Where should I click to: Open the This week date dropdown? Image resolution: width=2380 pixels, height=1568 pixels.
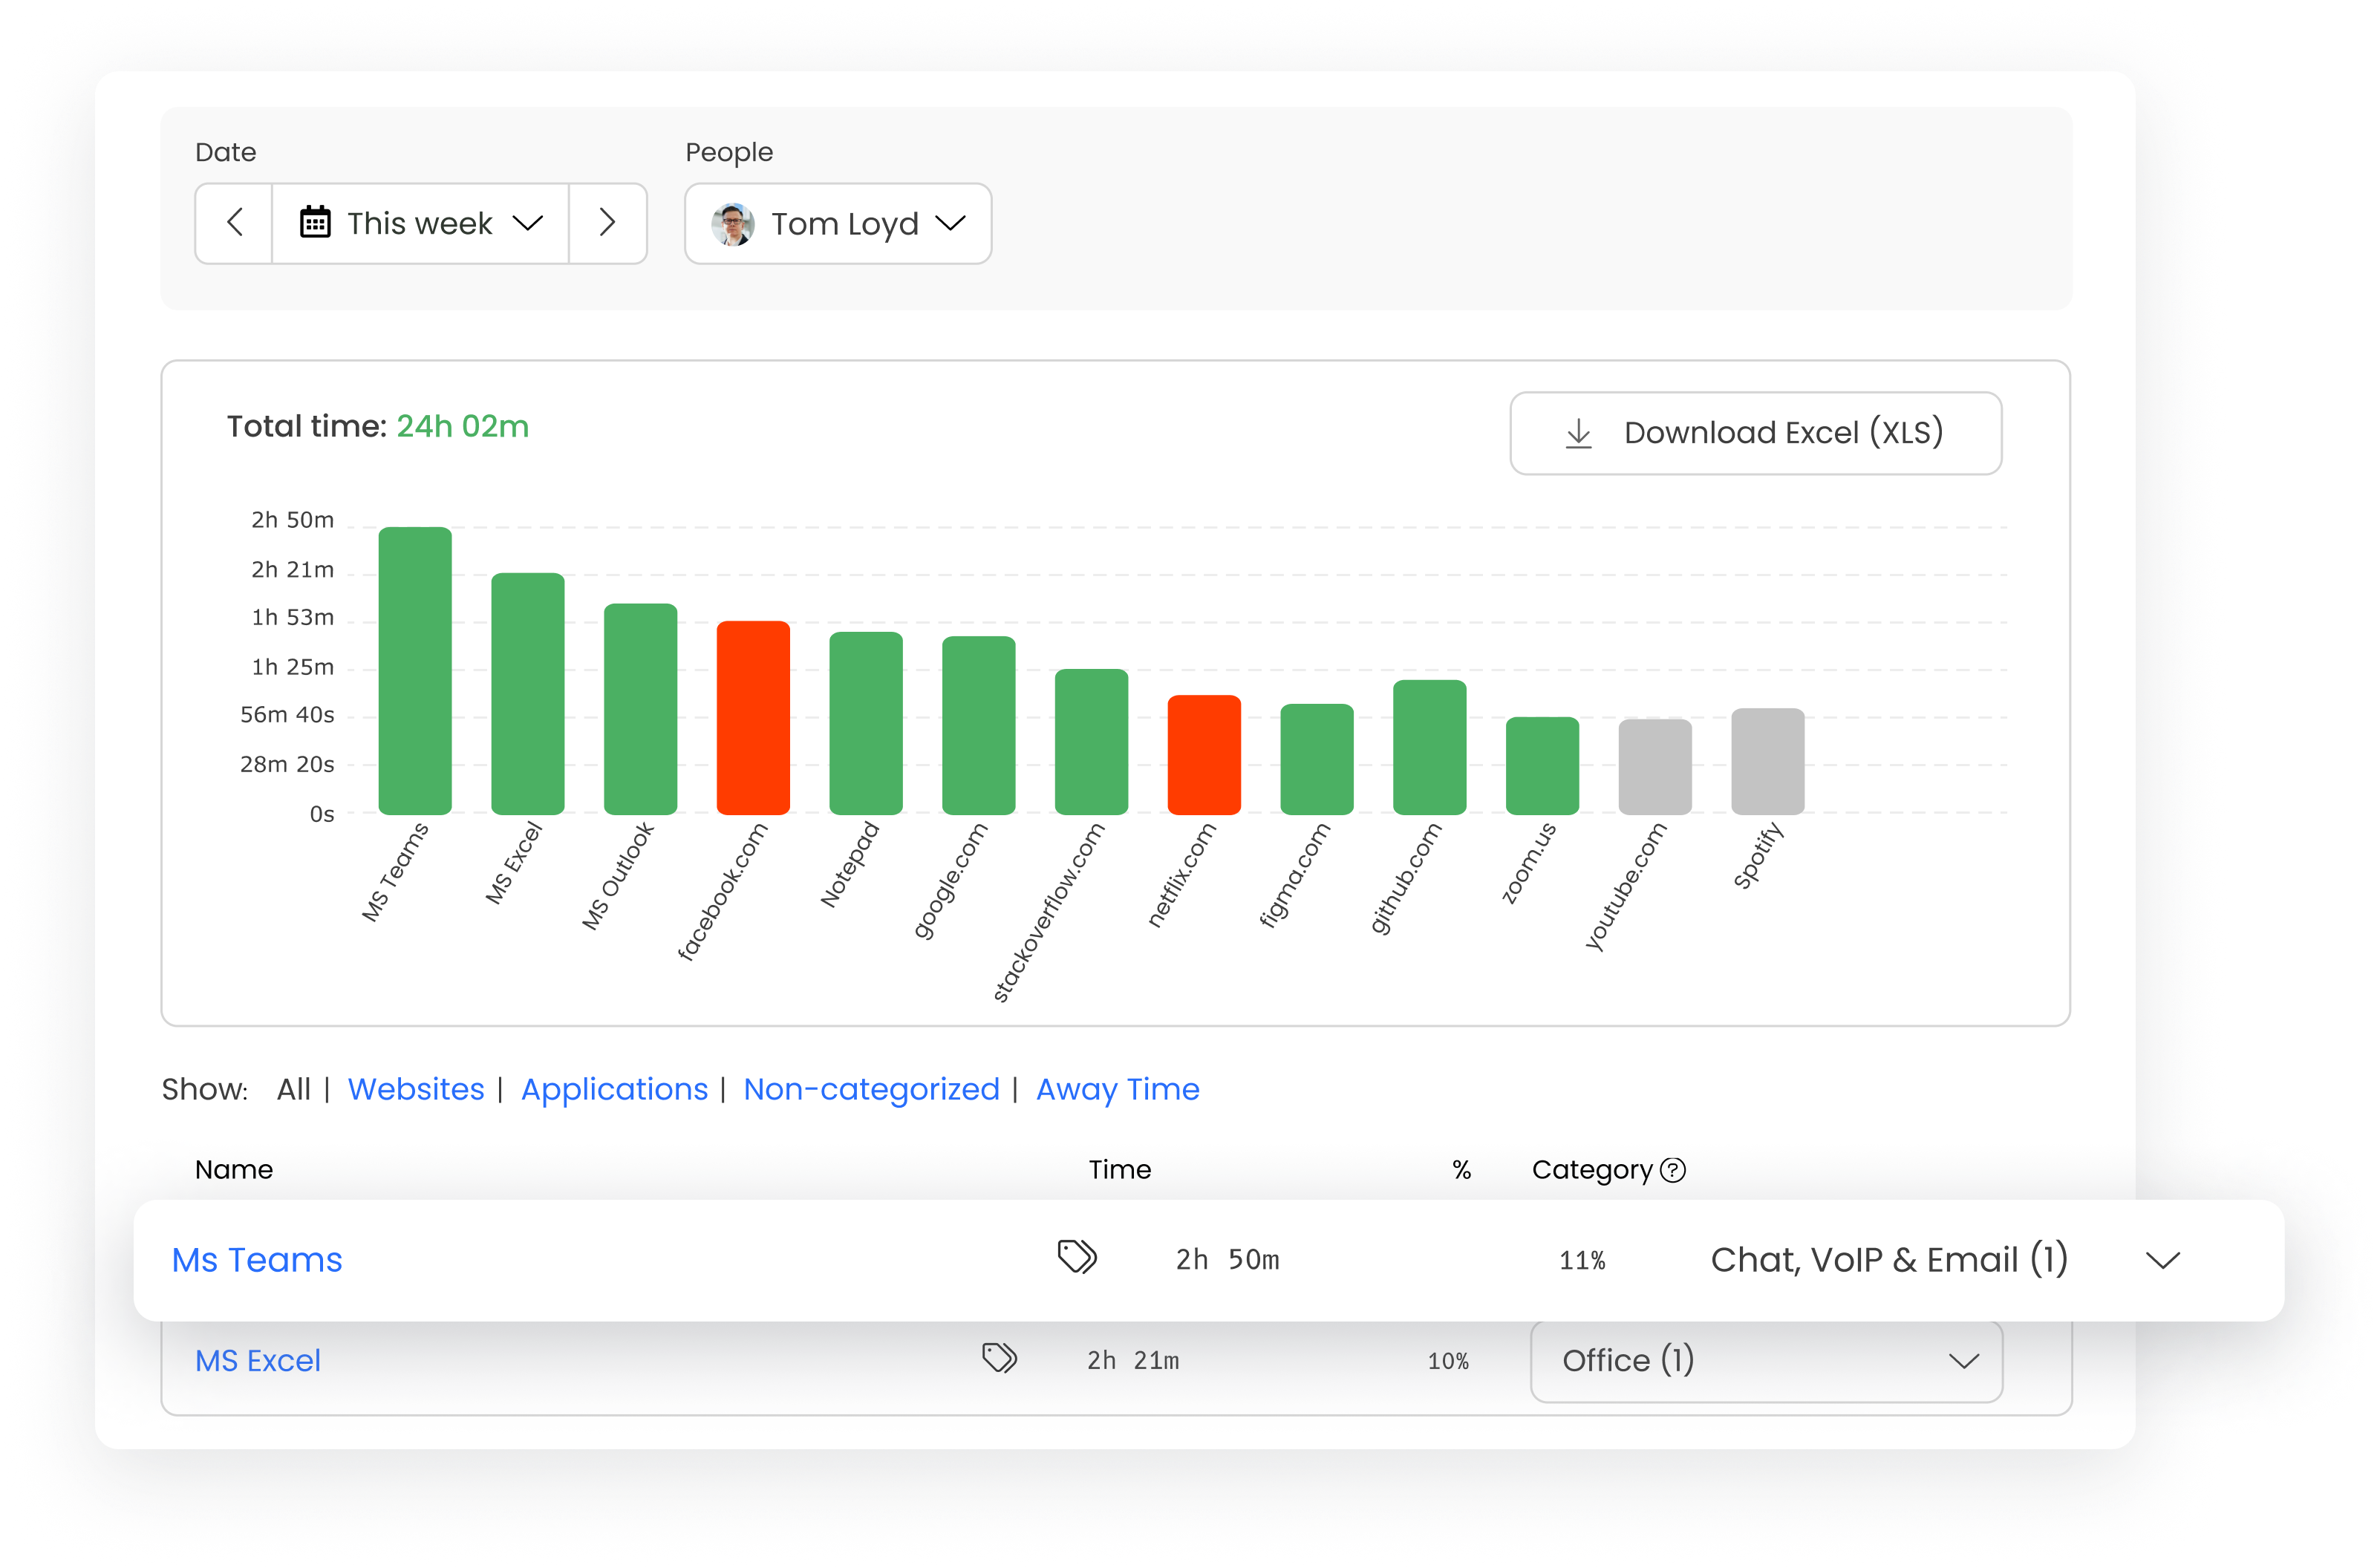pyautogui.click(x=420, y=223)
